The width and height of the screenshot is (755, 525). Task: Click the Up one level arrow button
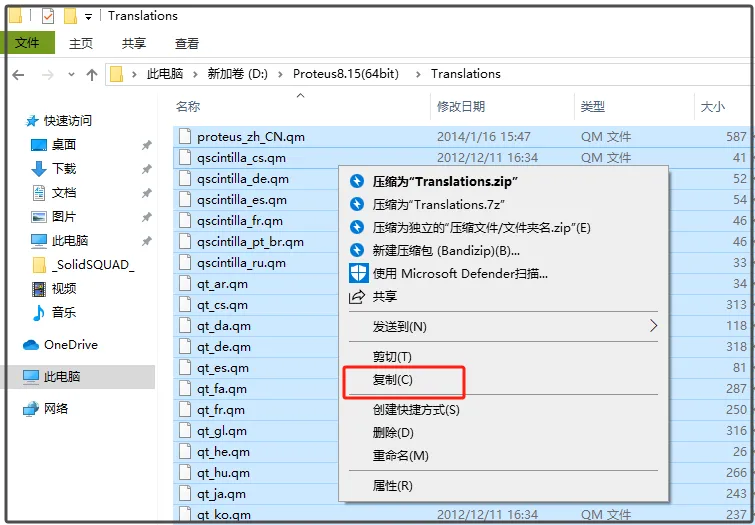(x=91, y=75)
